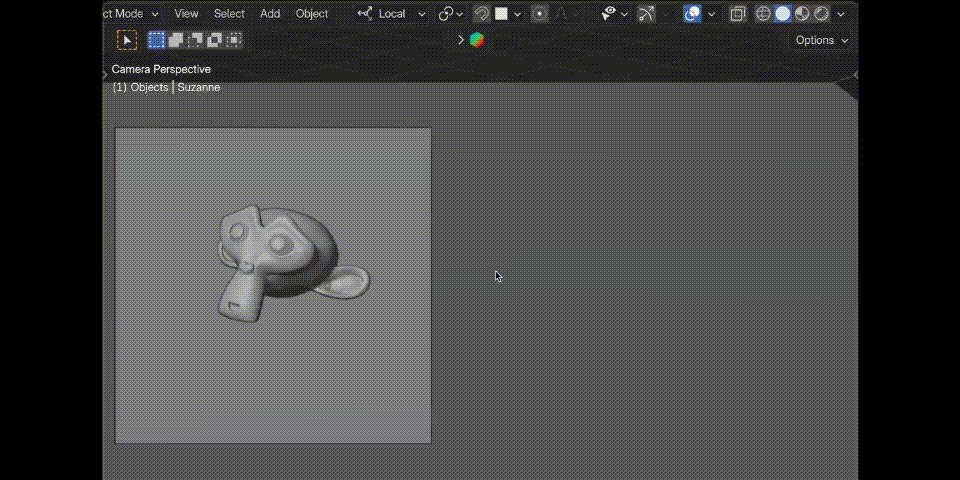
Task: Expand the chevron beside the hexagon icon
Action: (x=461, y=40)
